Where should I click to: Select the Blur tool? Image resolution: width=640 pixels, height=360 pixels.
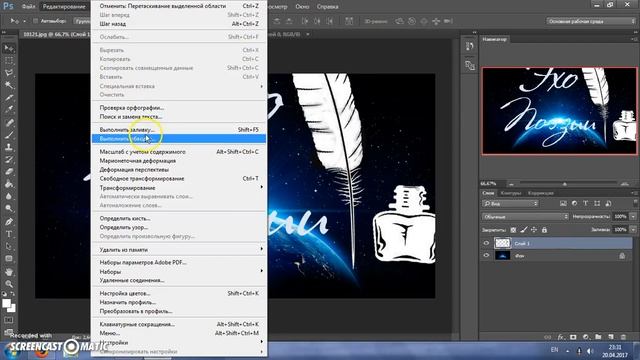[x=9, y=196]
